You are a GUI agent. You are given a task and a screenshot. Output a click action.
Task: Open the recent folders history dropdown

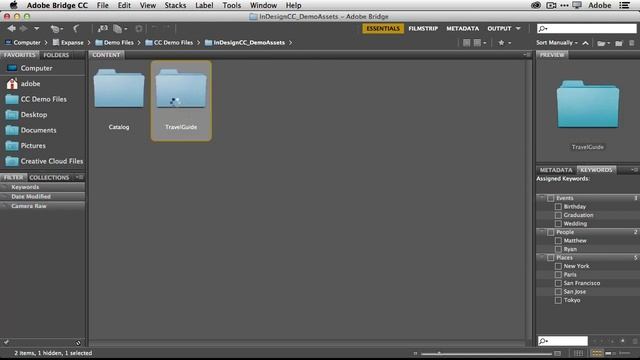(x=36, y=29)
